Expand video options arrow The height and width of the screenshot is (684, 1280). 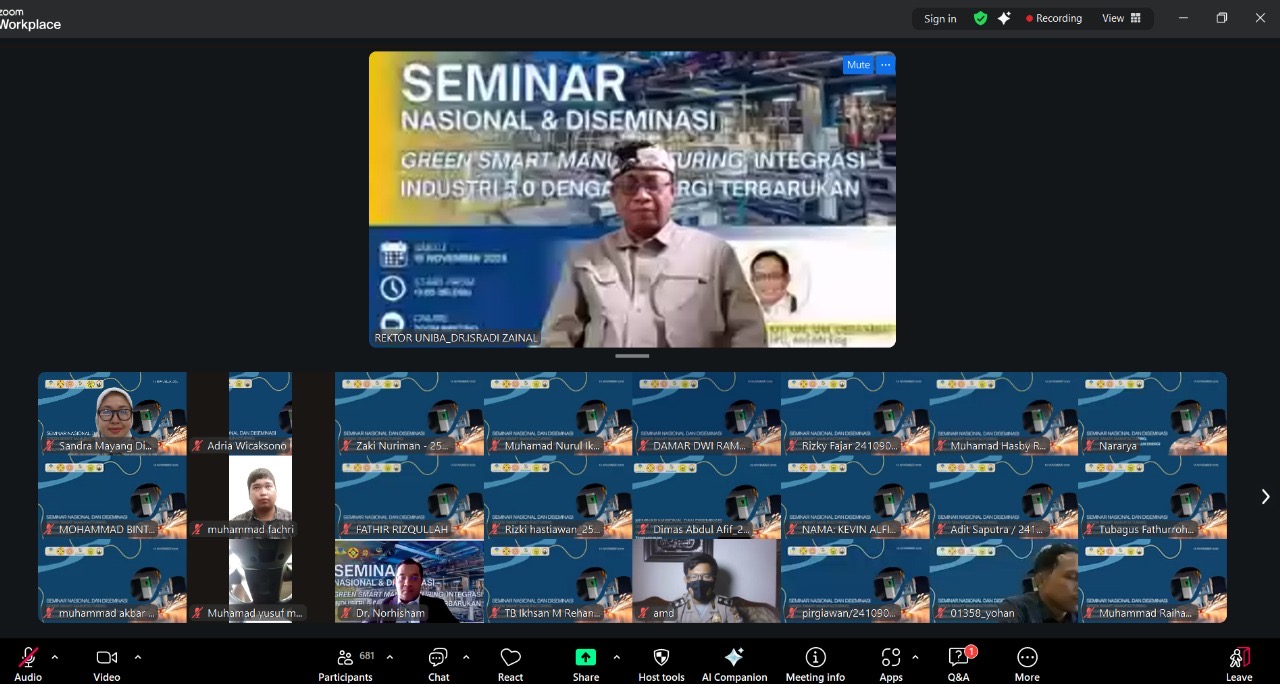coord(137,657)
